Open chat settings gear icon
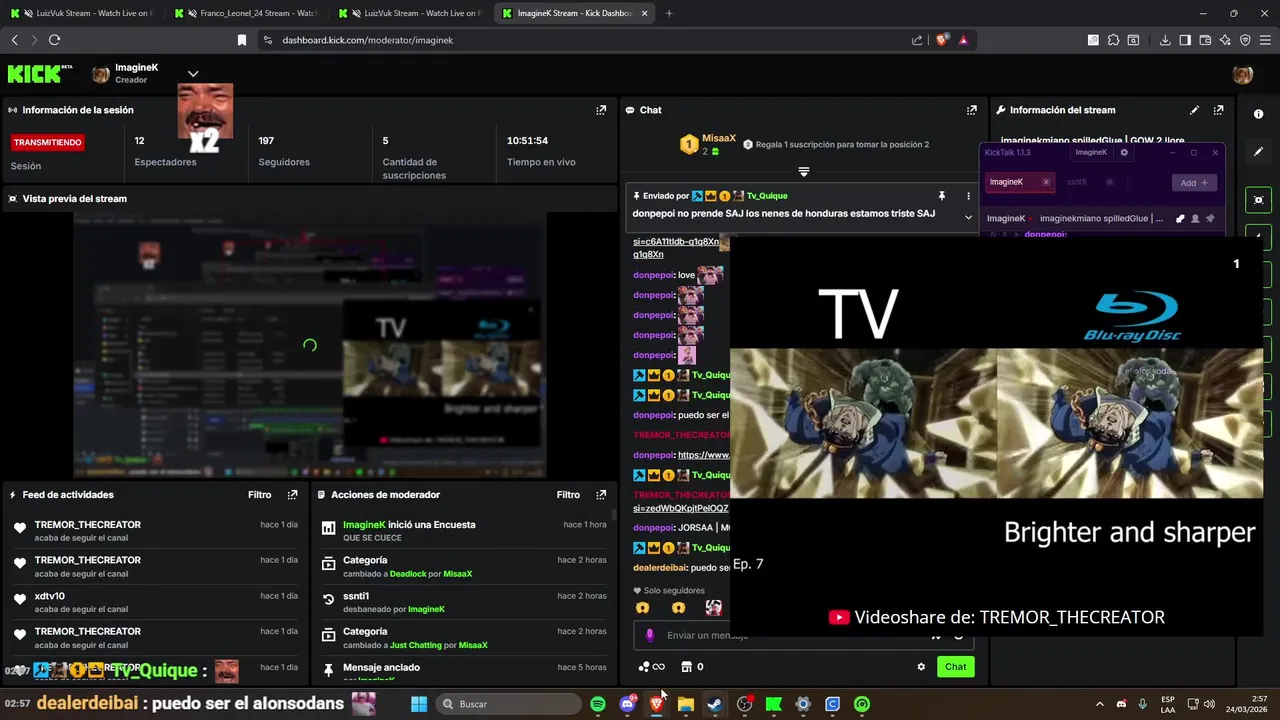 [x=921, y=667]
